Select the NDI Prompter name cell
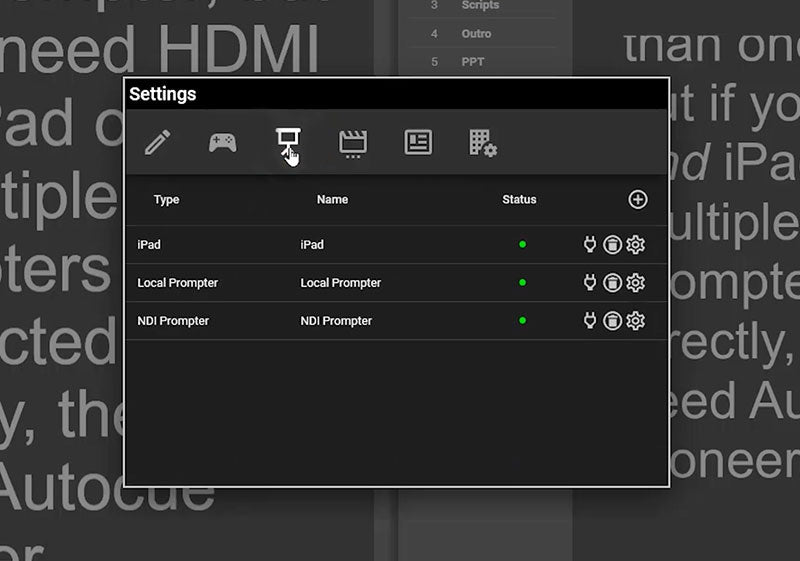Image resolution: width=800 pixels, height=561 pixels. (336, 321)
